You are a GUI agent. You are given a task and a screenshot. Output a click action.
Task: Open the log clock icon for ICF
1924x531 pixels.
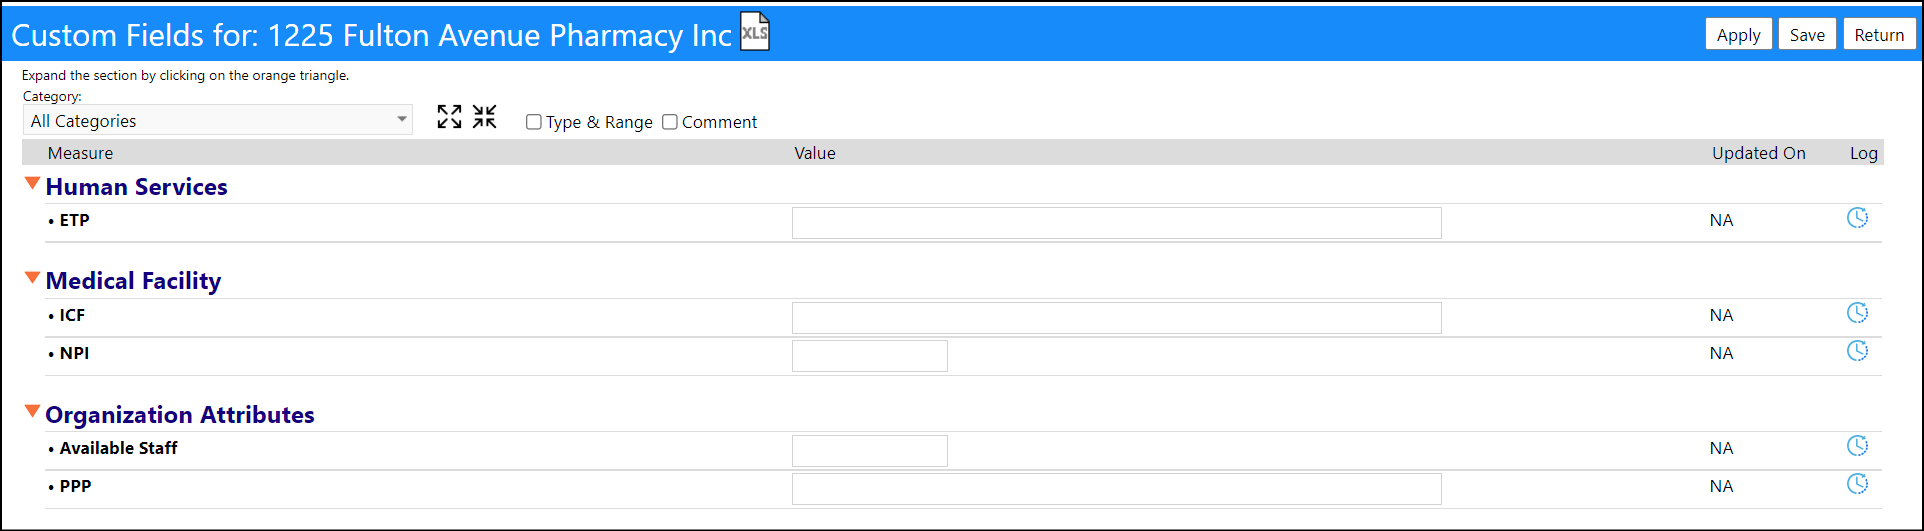click(1857, 313)
